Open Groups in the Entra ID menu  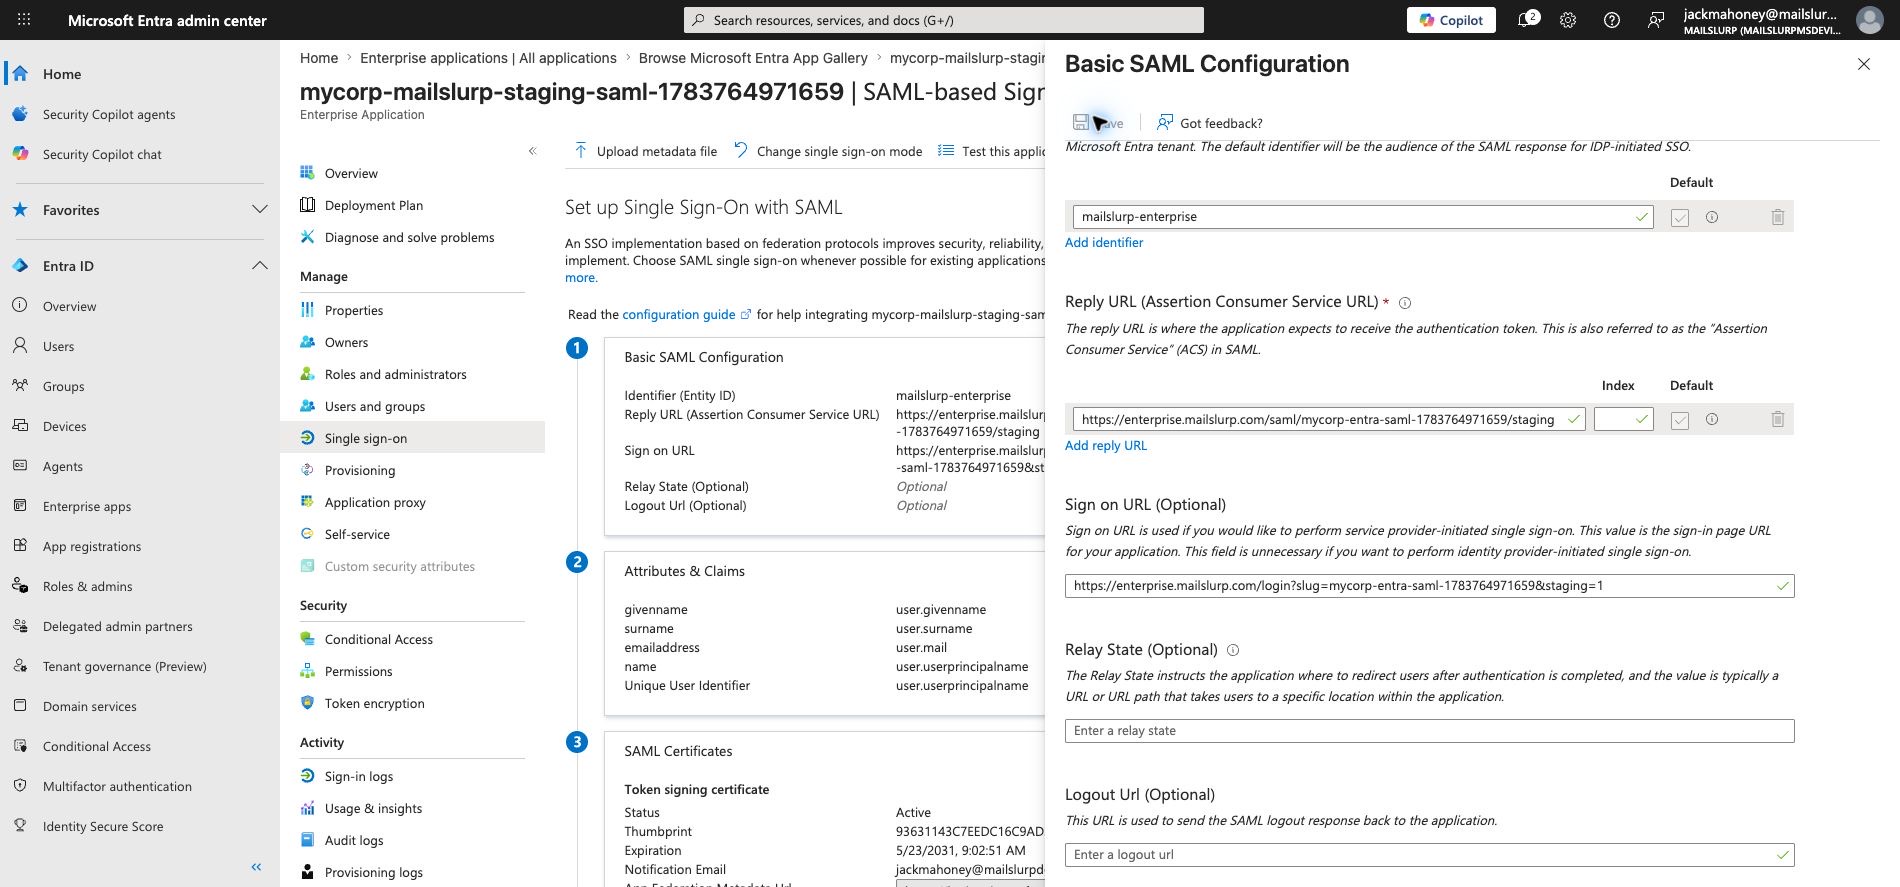(x=63, y=386)
